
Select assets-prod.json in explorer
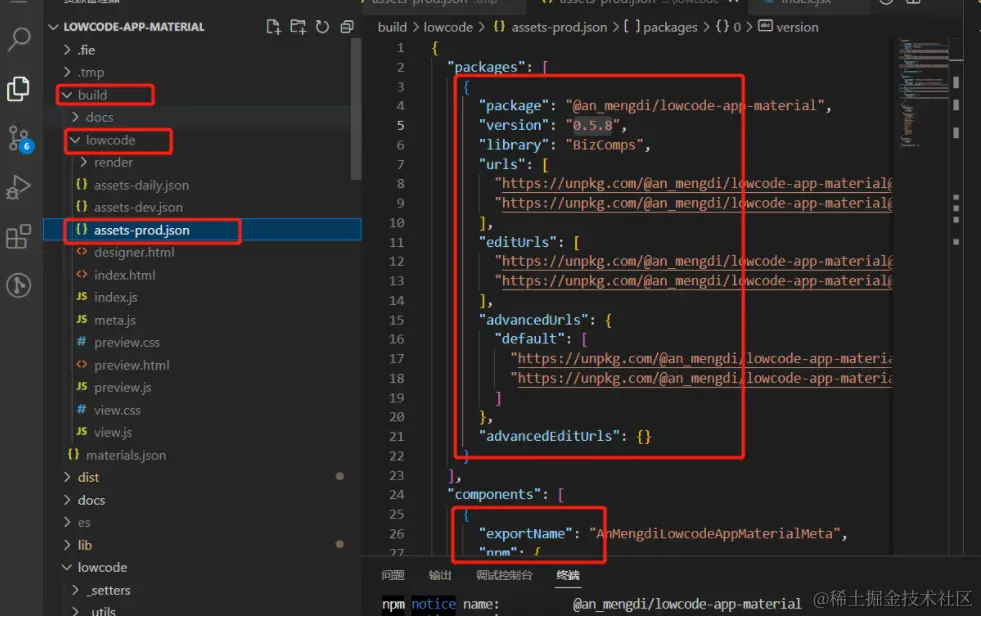pos(202,230)
